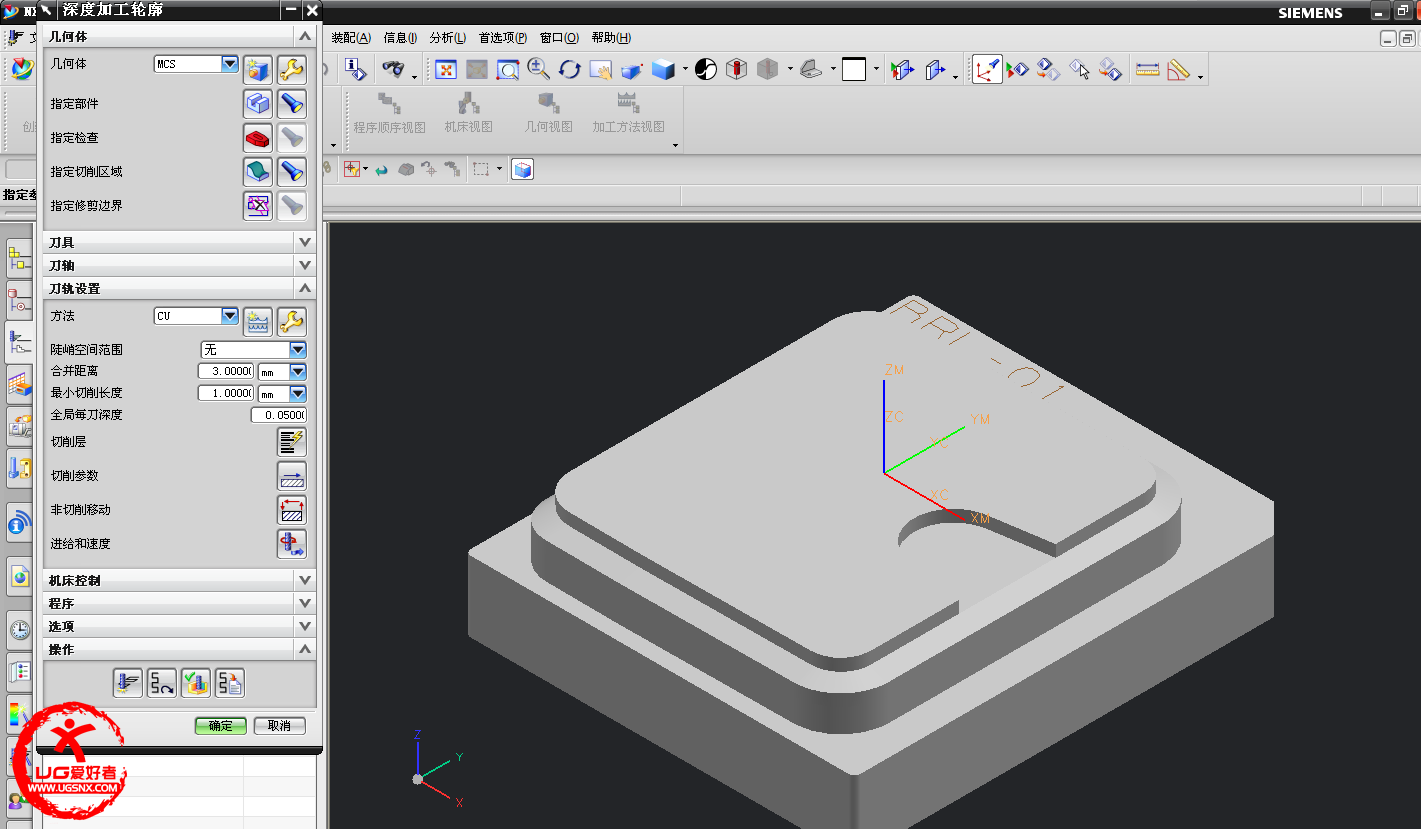Open the 最小切削长度 mm unit dropdown
The width and height of the screenshot is (1421, 829).
[297, 393]
